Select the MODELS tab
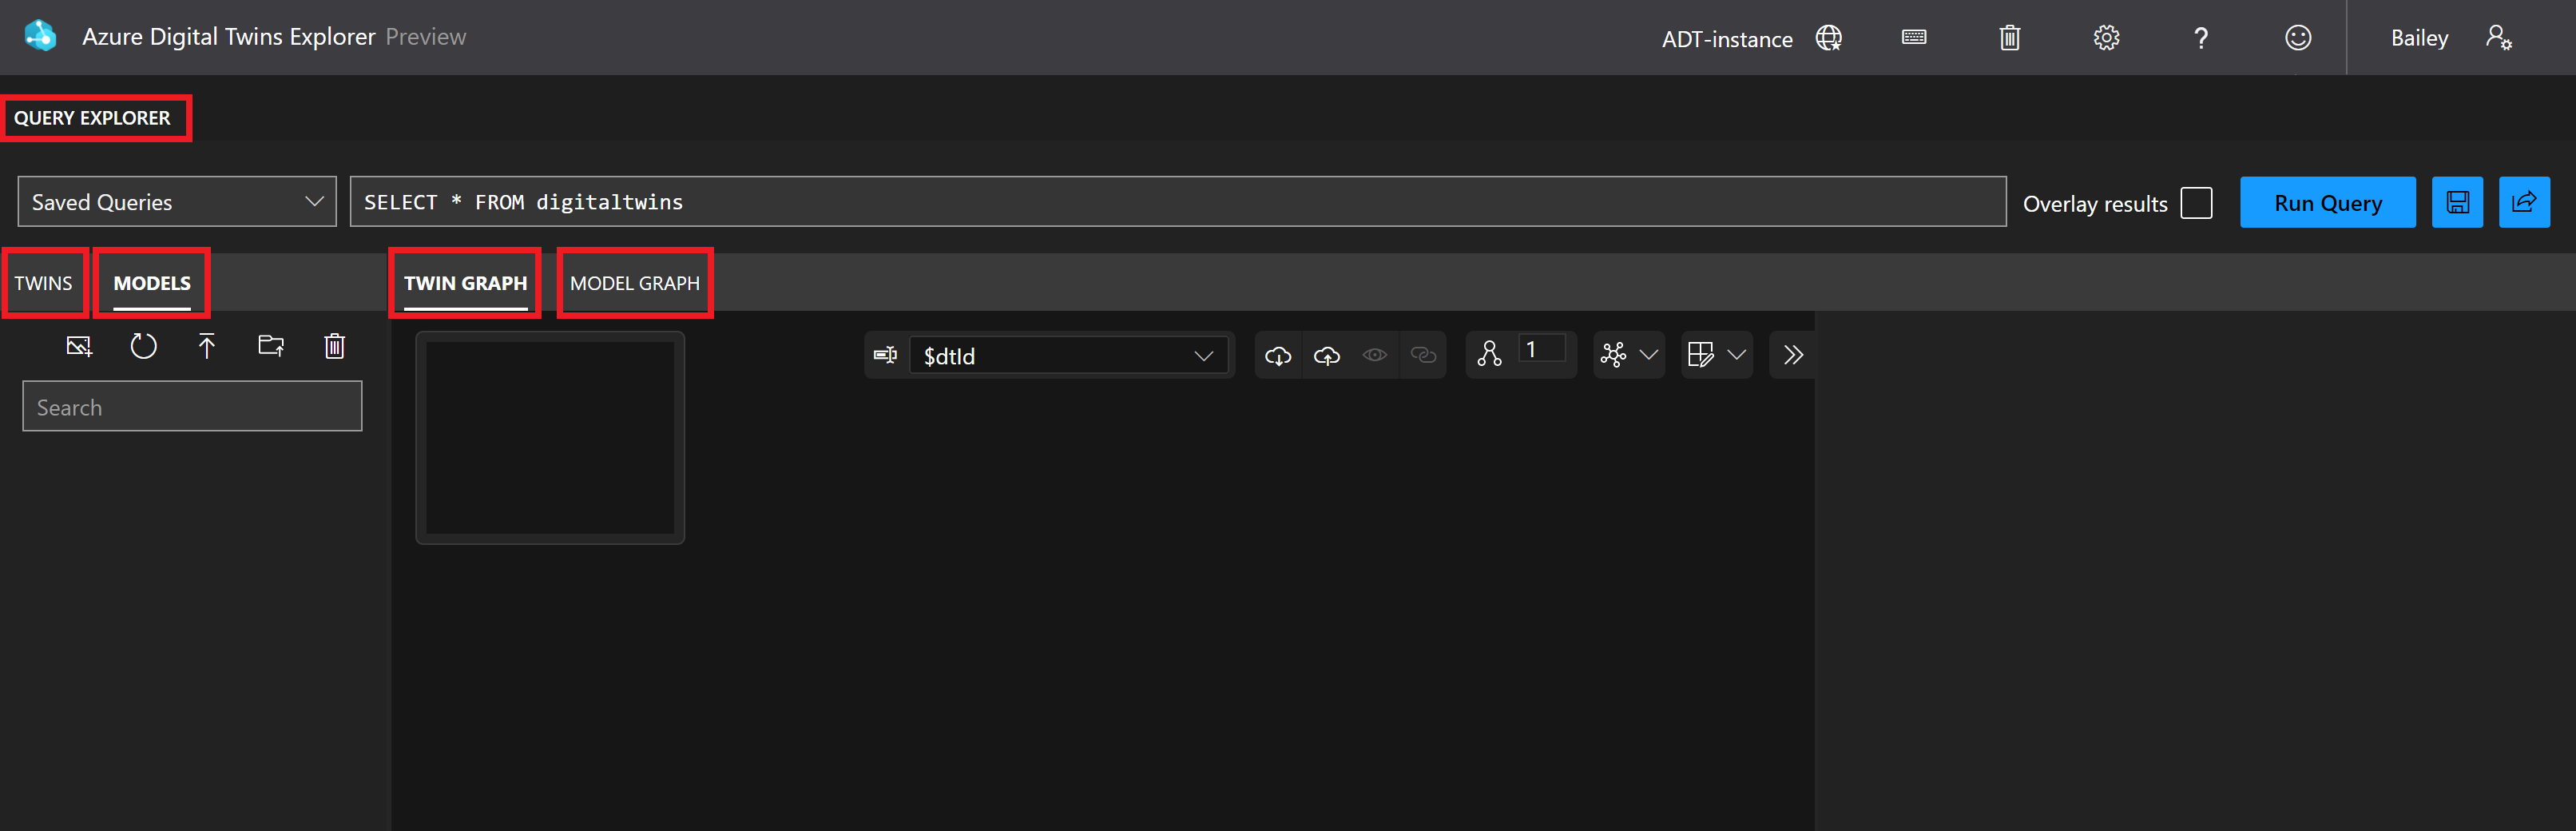 point(152,283)
